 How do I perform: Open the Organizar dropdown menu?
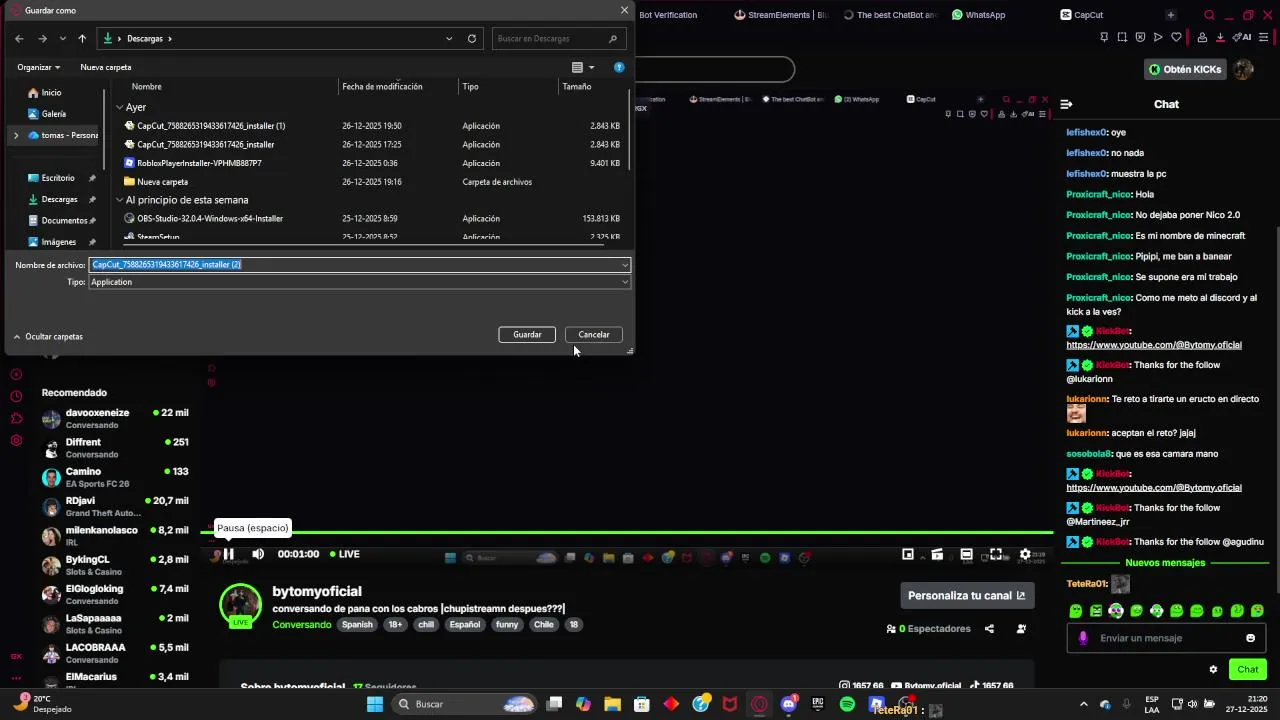coord(38,67)
